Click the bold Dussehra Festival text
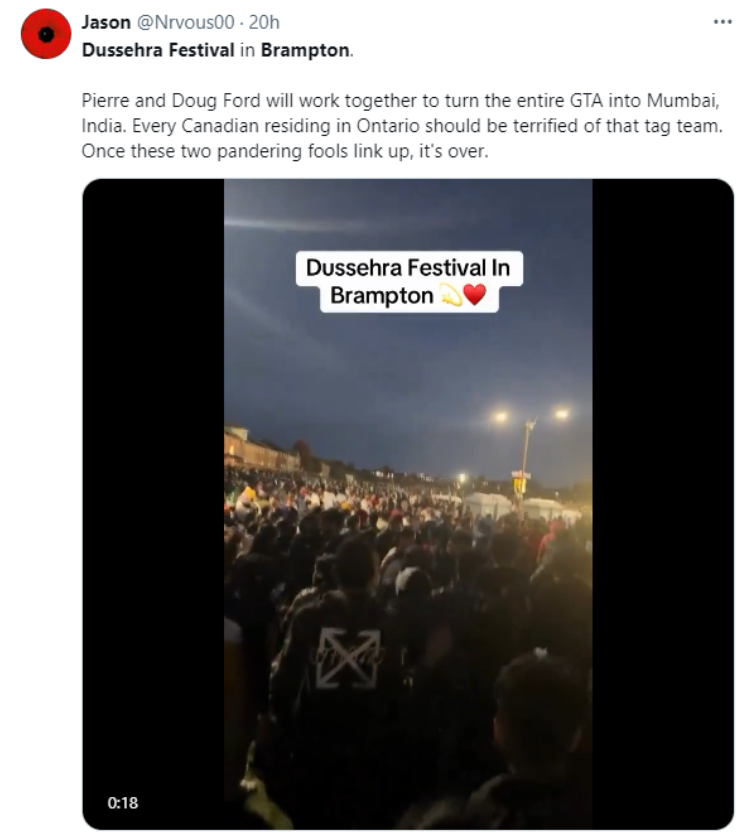Screen dimensions: 746x840 pos(158,50)
